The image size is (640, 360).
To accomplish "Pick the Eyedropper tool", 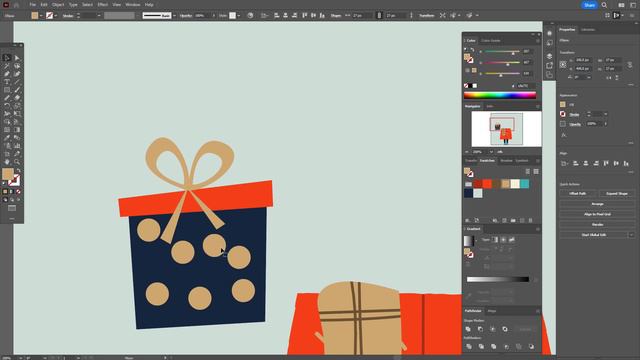I will click(x=7, y=138).
